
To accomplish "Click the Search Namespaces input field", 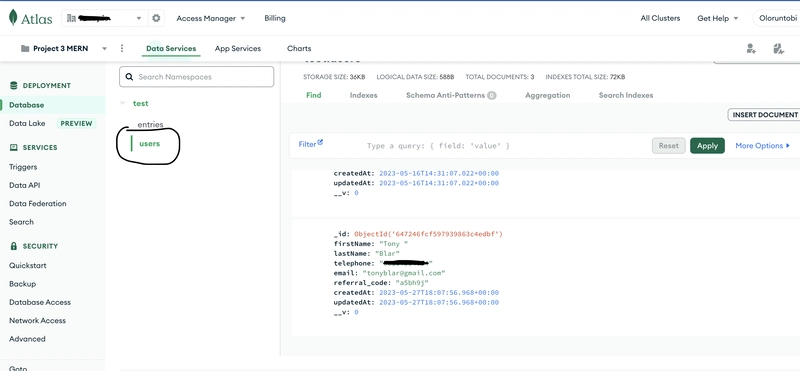I will click(196, 77).
